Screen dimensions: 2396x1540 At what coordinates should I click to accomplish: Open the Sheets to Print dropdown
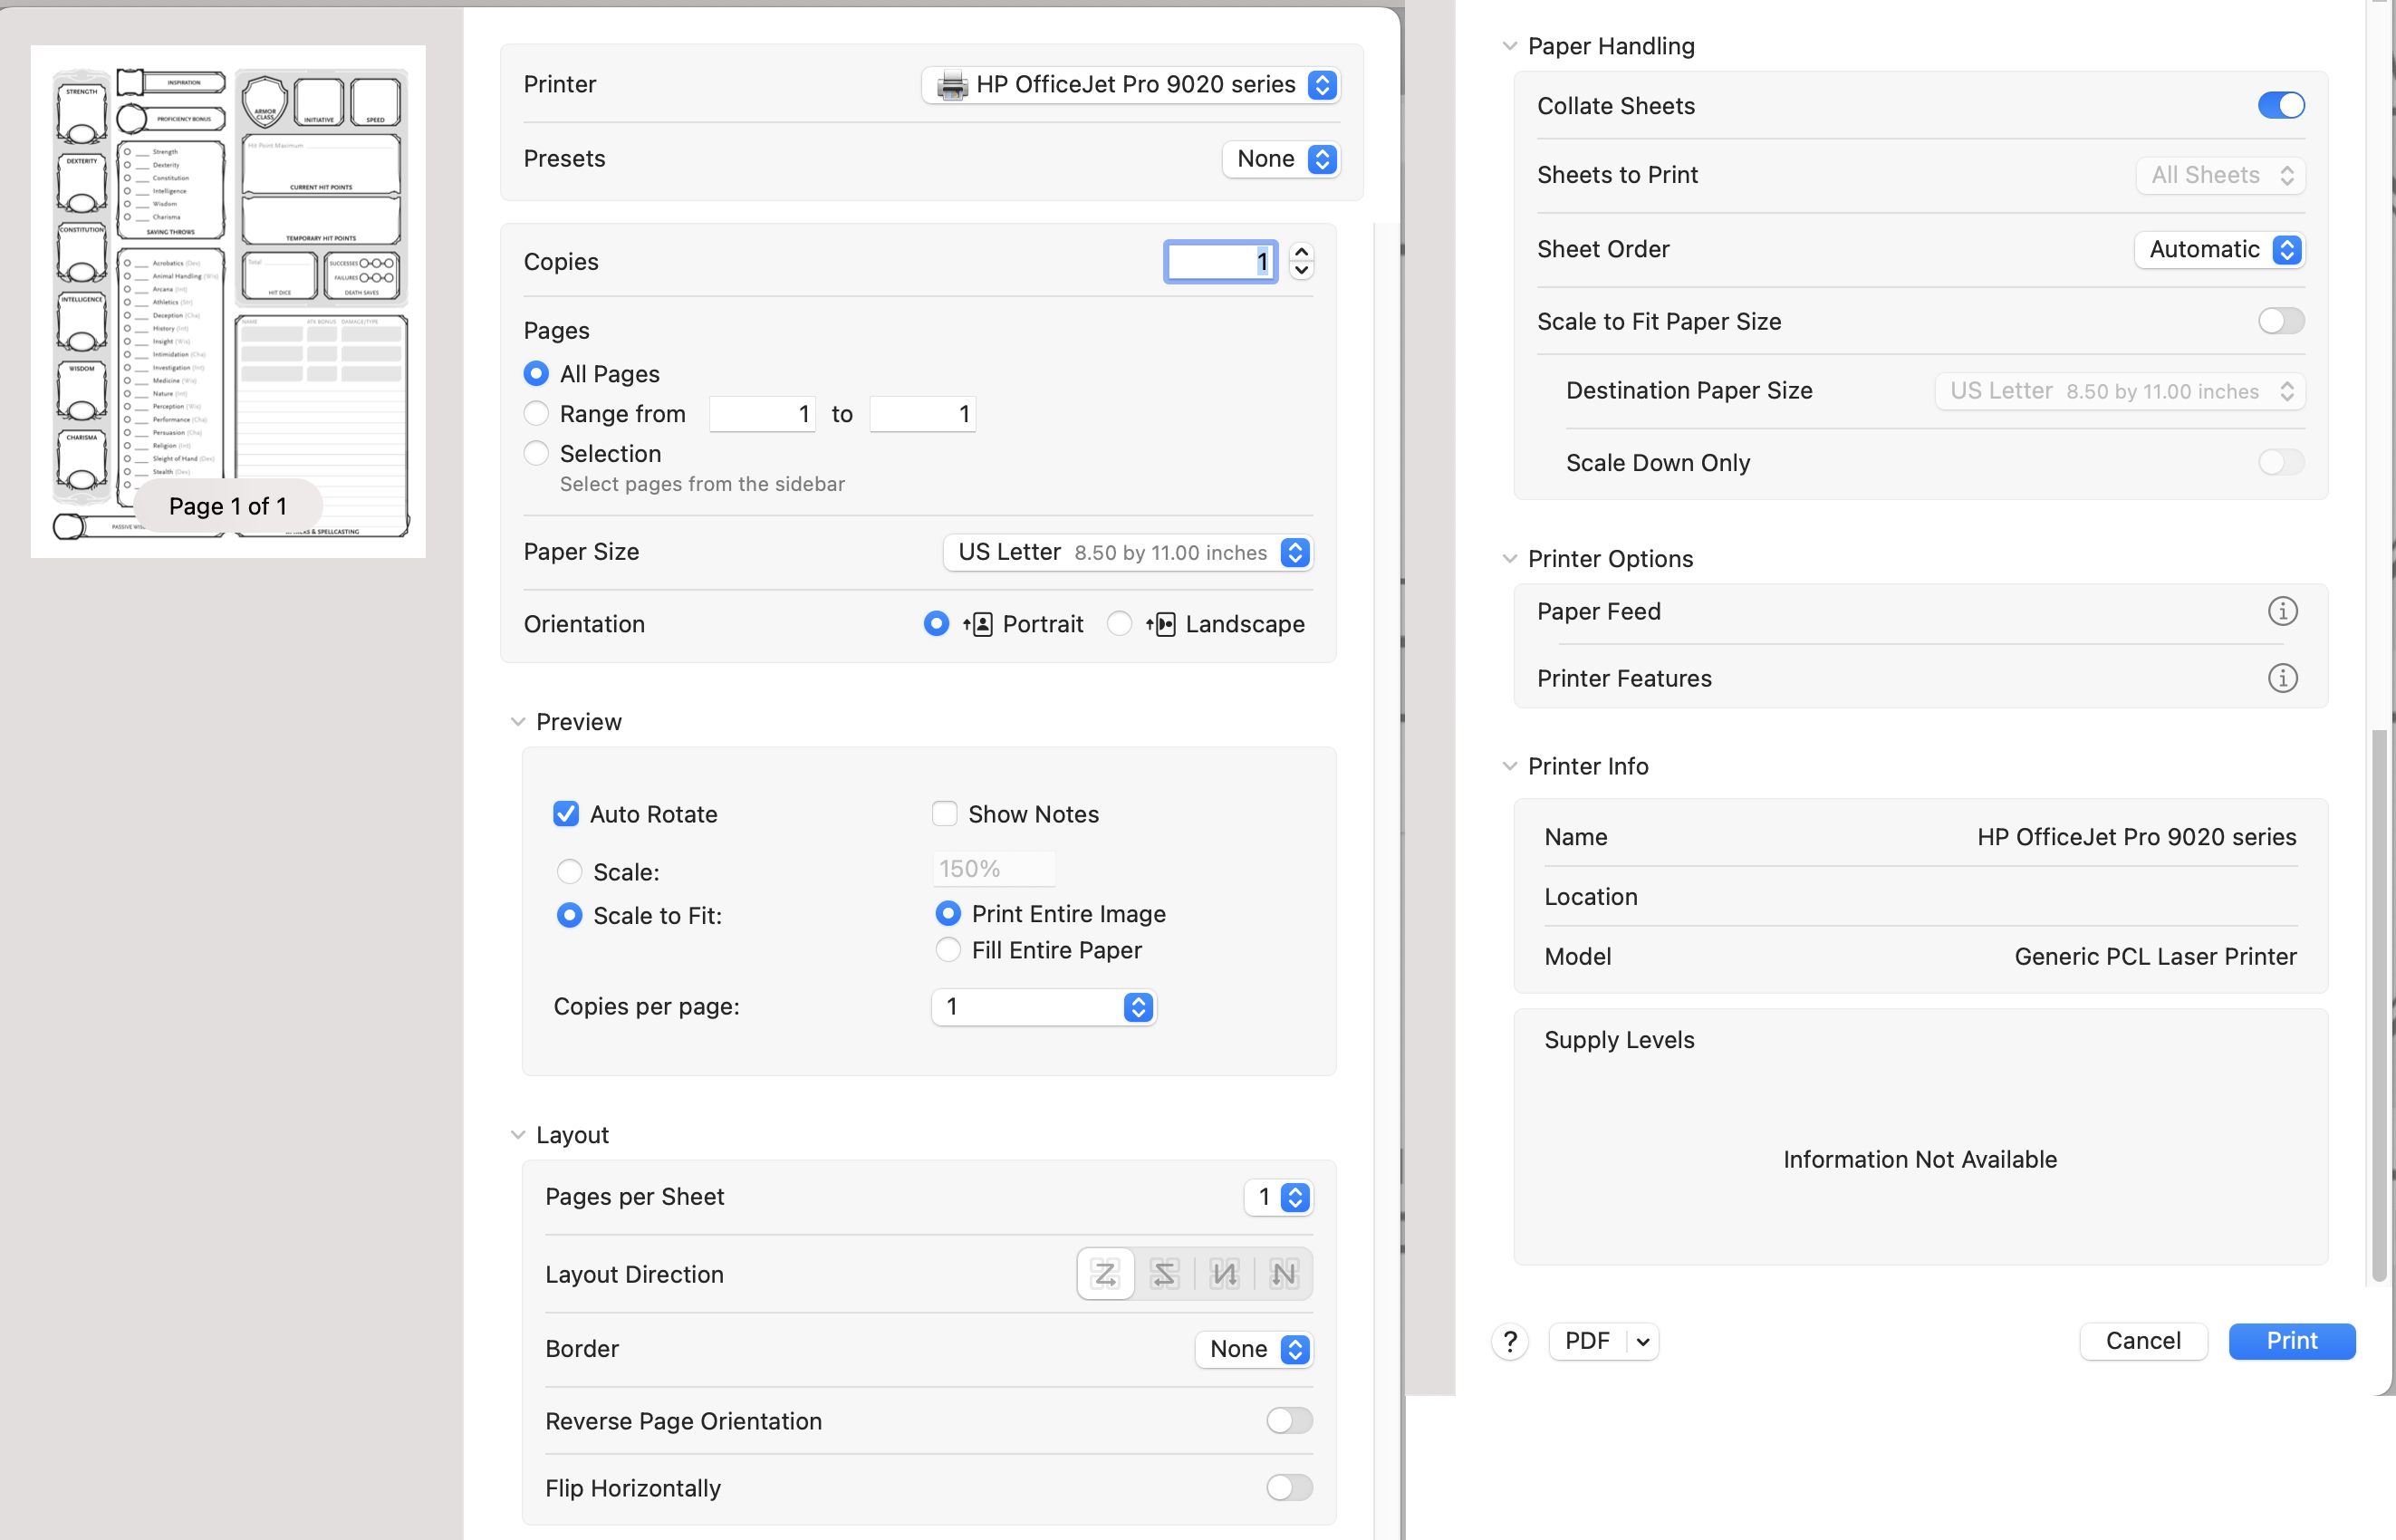coord(2220,176)
